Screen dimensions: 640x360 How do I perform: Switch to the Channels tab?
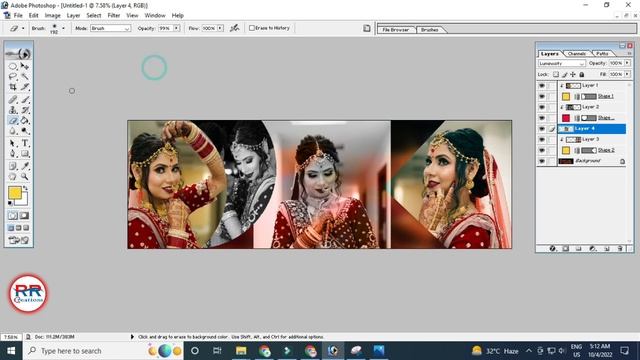coord(577,53)
